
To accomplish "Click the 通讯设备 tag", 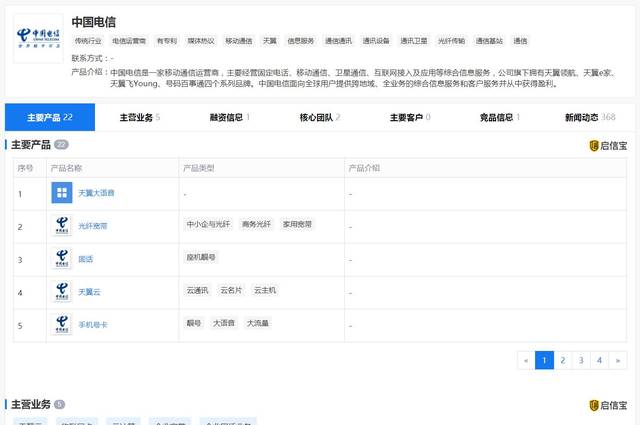I will coord(376,41).
